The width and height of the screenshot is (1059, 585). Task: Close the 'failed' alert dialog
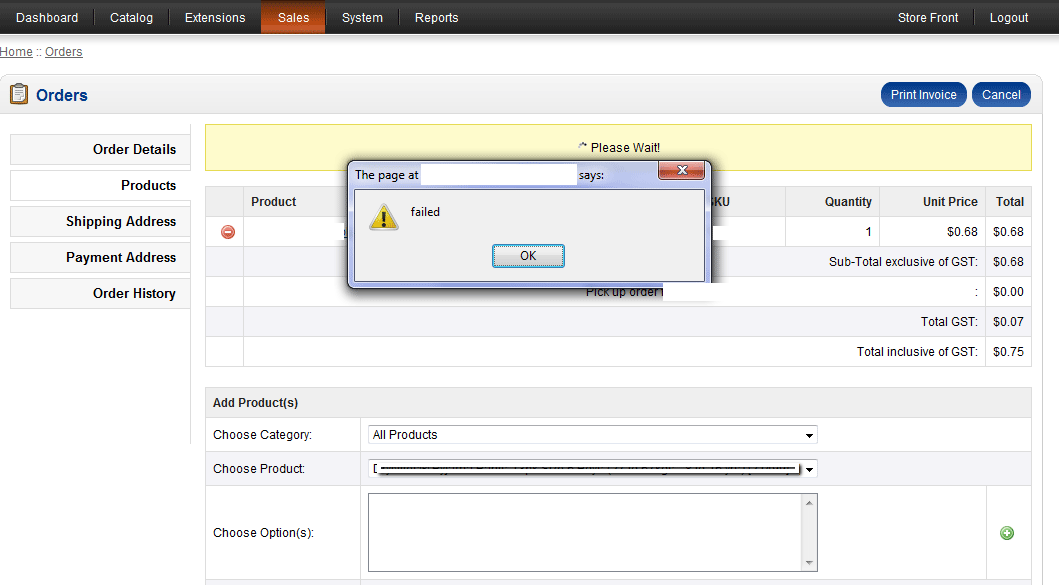(x=681, y=170)
